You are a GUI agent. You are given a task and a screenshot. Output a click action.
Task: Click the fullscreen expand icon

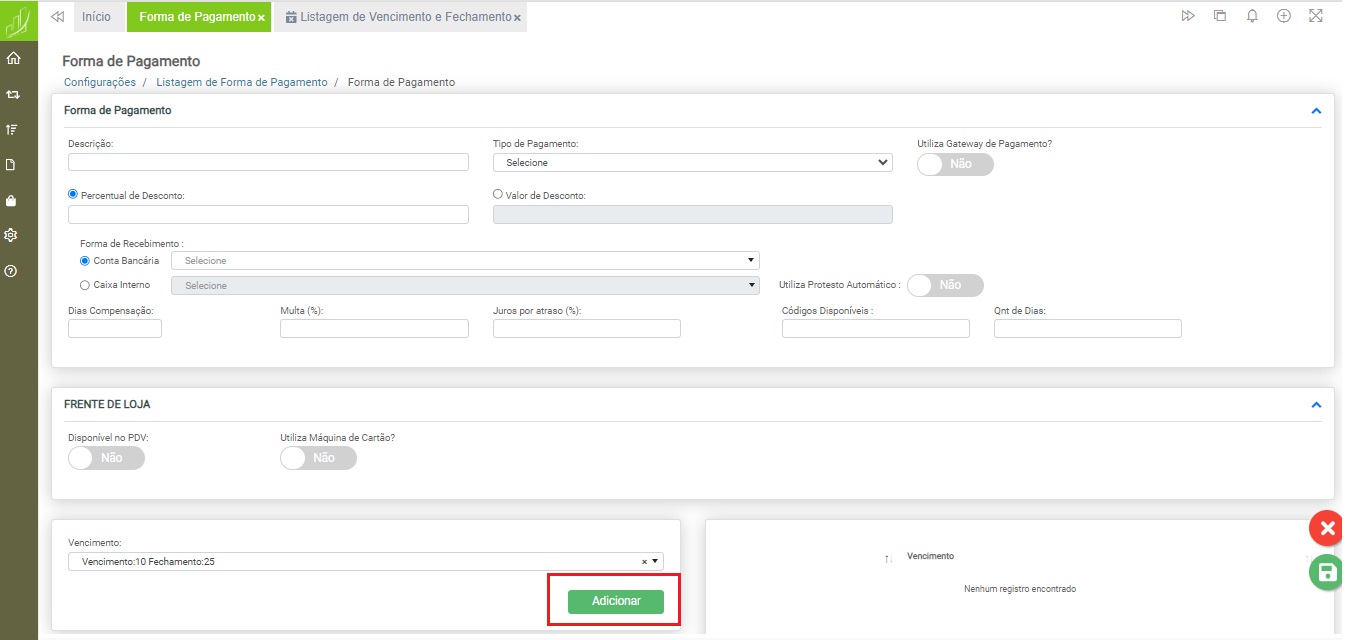click(x=1315, y=16)
